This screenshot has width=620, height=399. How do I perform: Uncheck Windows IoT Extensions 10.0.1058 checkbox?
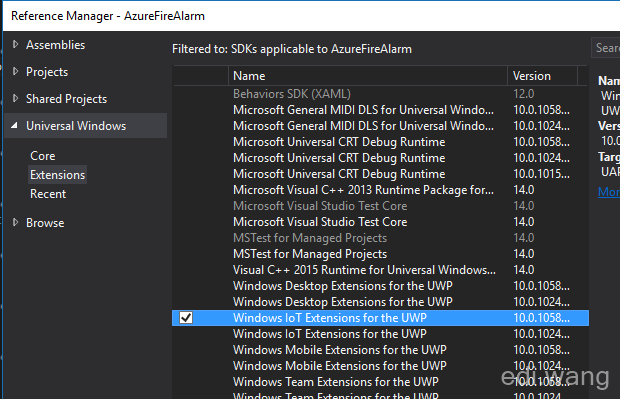tap(186, 318)
